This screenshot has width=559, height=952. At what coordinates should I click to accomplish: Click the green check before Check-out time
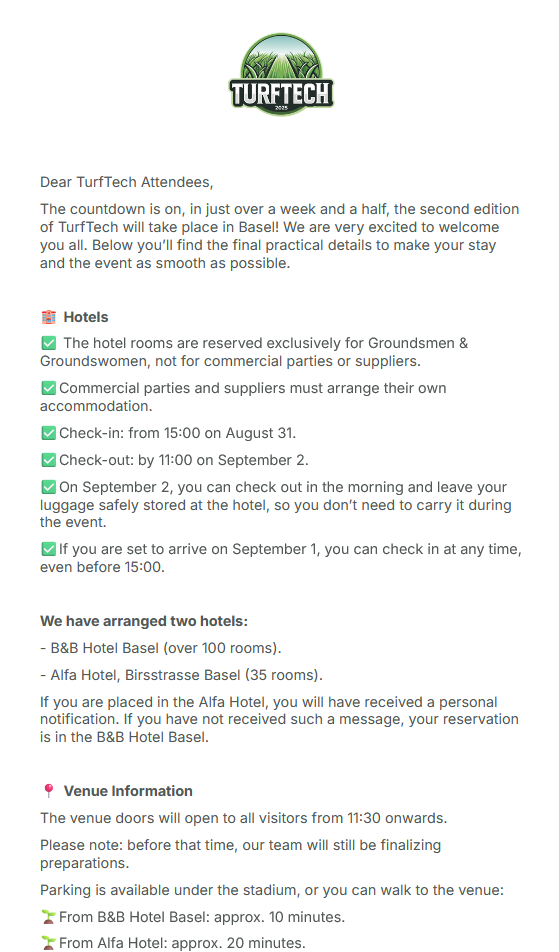pyautogui.click(x=49, y=460)
